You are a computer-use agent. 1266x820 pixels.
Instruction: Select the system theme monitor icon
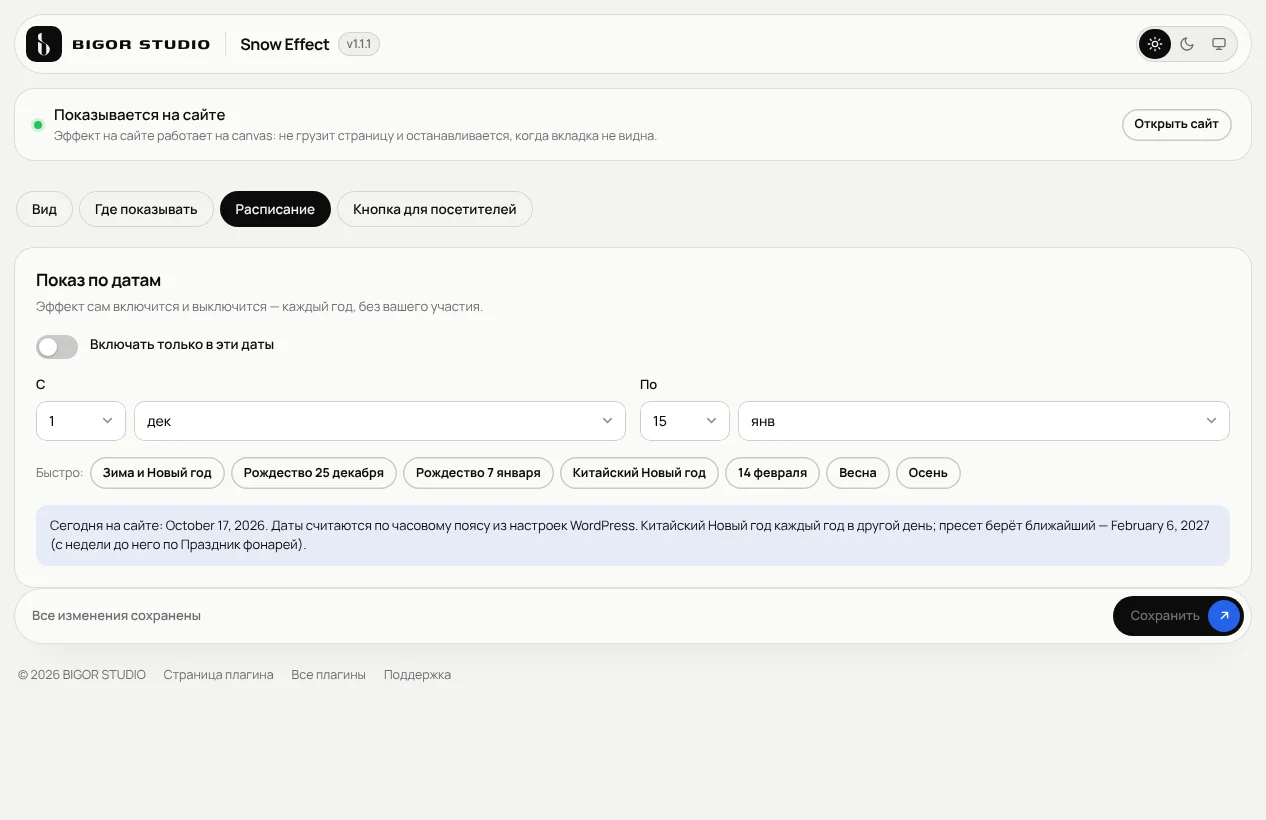1219,44
